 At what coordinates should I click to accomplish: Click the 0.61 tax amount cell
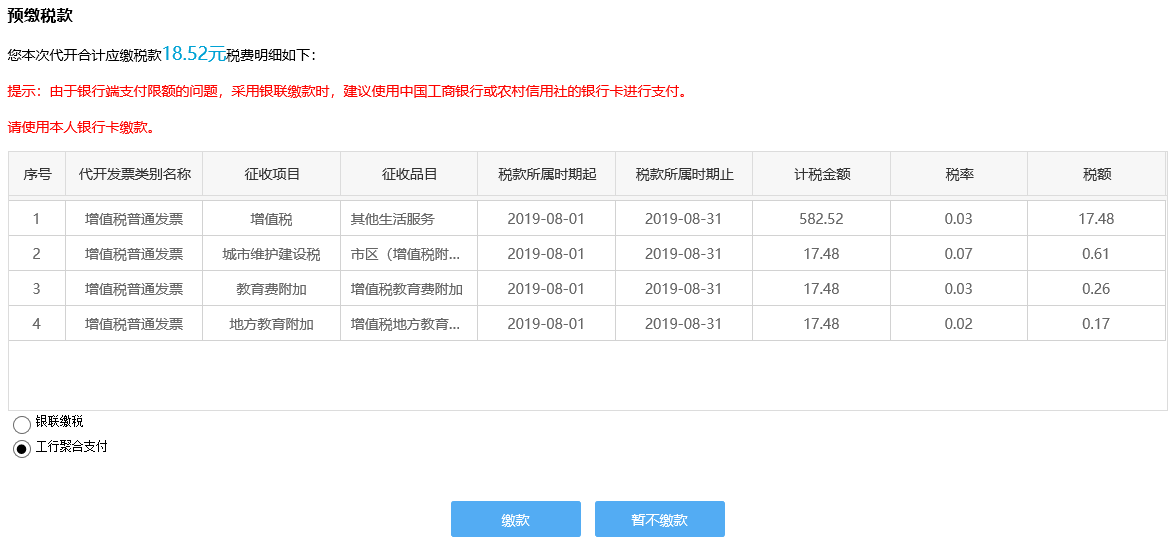(1096, 254)
